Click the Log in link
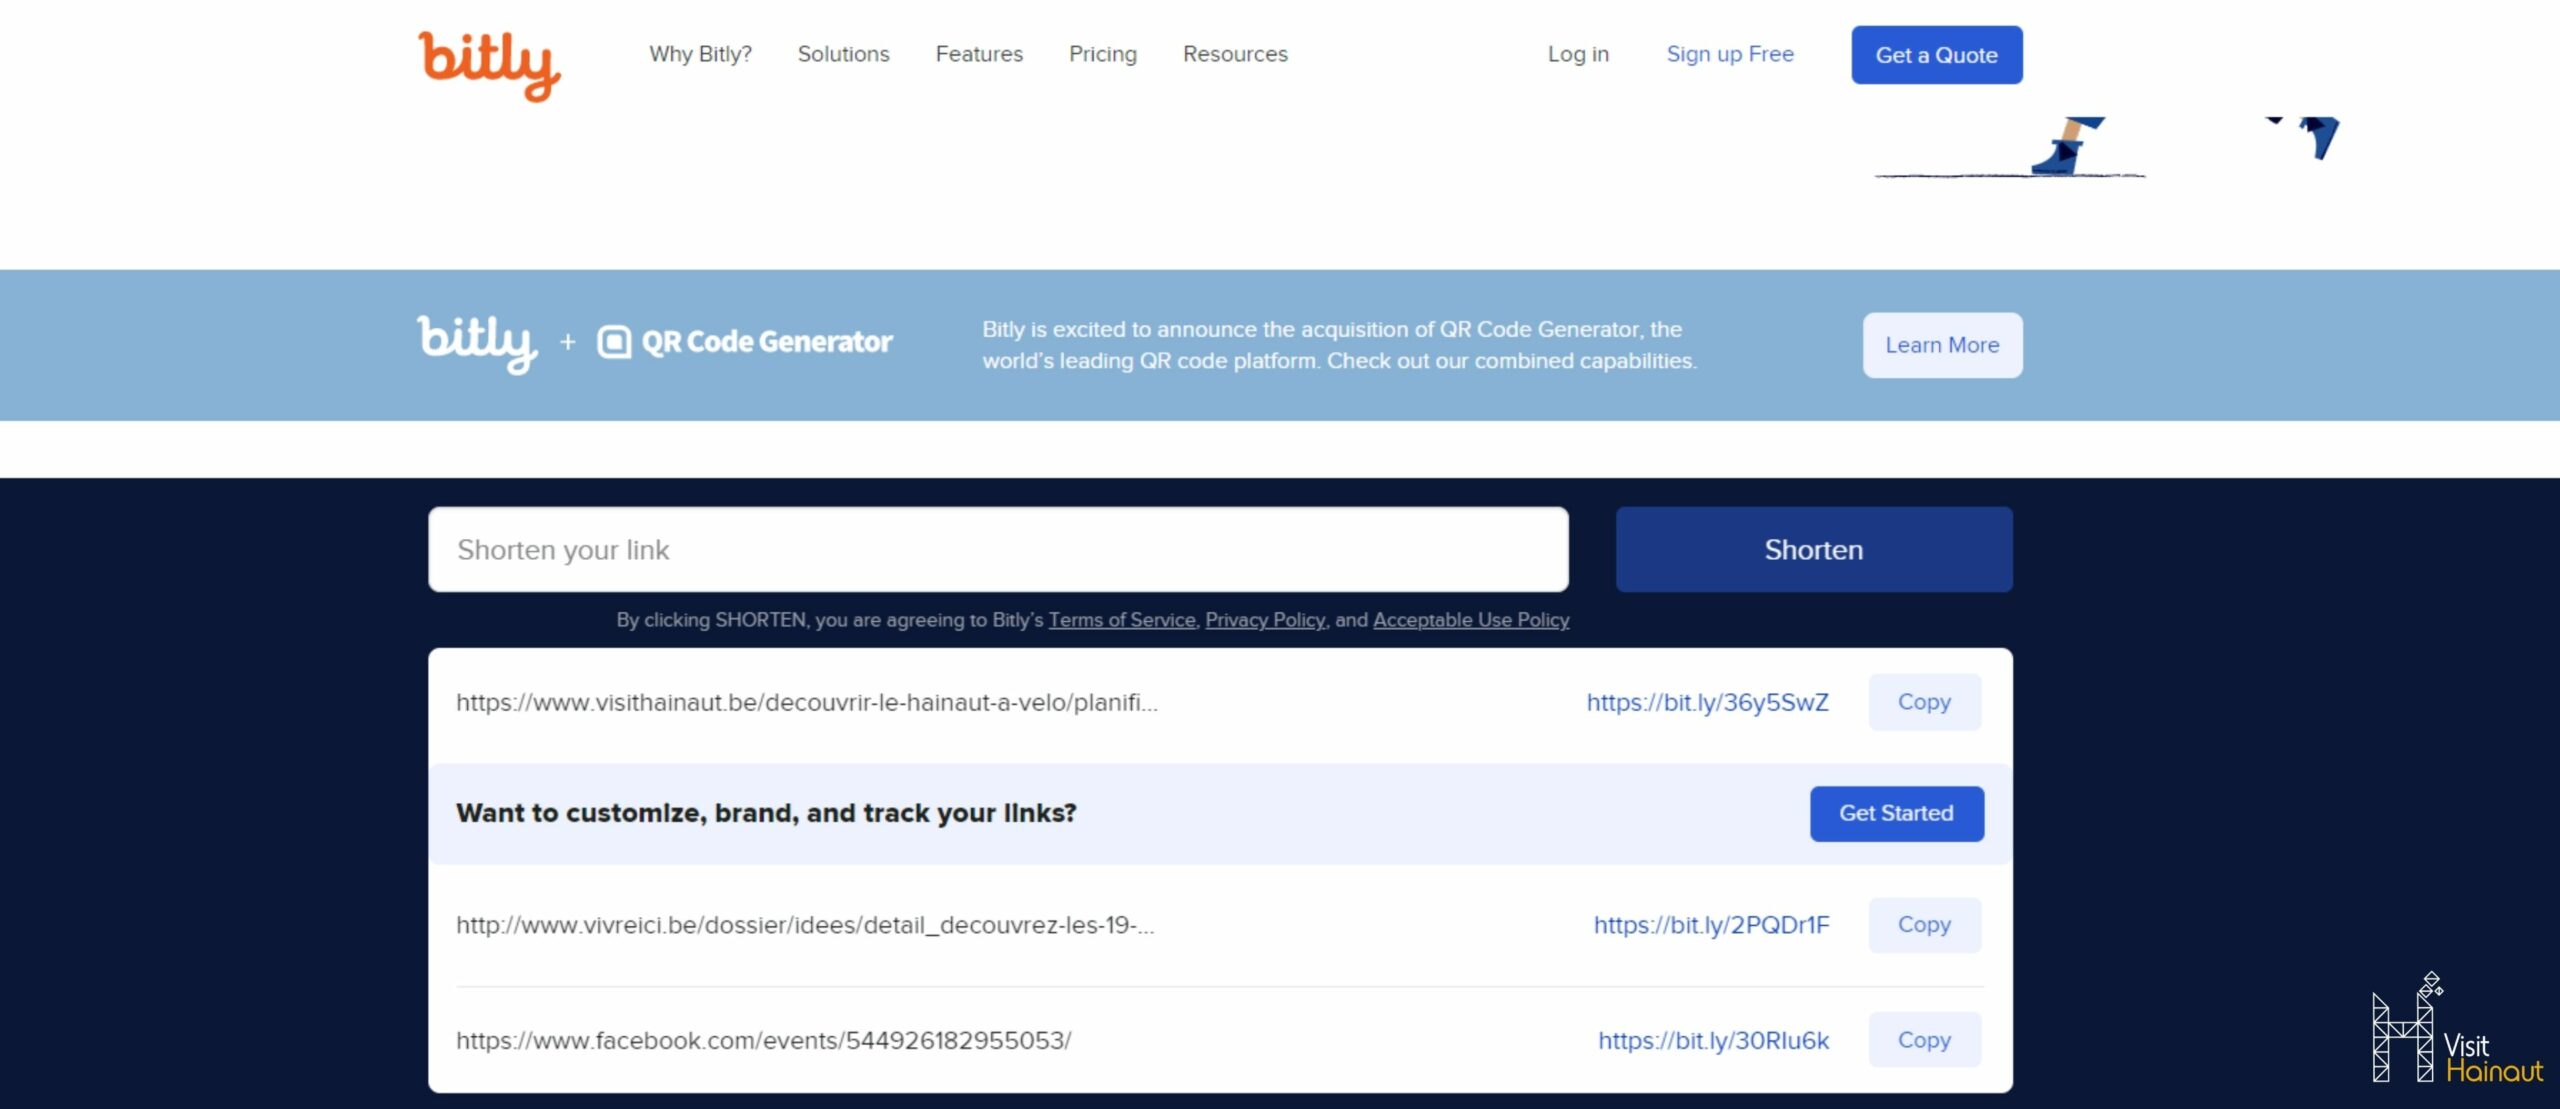This screenshot has height=1109, width=2560. point(1578,54)
